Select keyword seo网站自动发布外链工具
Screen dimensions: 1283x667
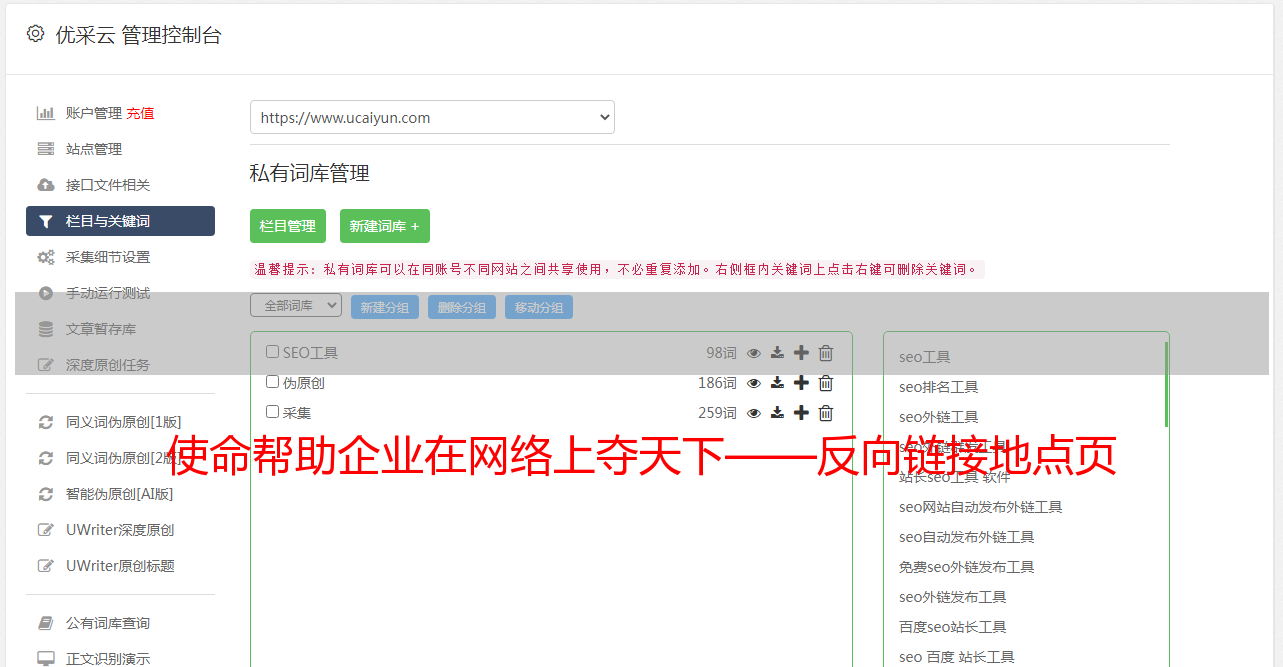(980, 507)
